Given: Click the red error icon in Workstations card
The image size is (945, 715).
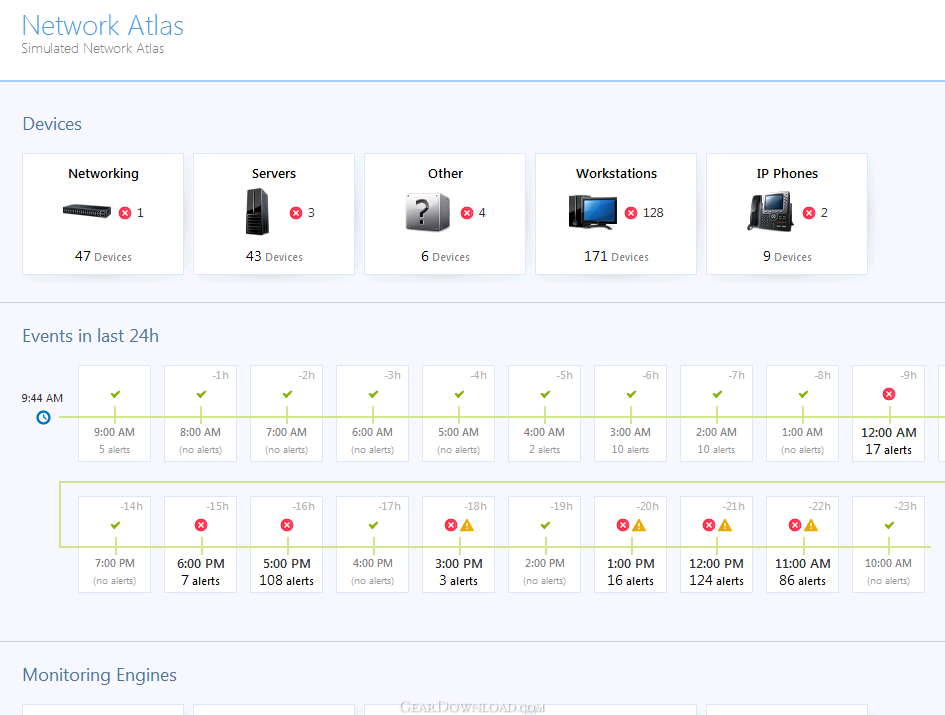Looking at the screenshot, I should point(631,213).
